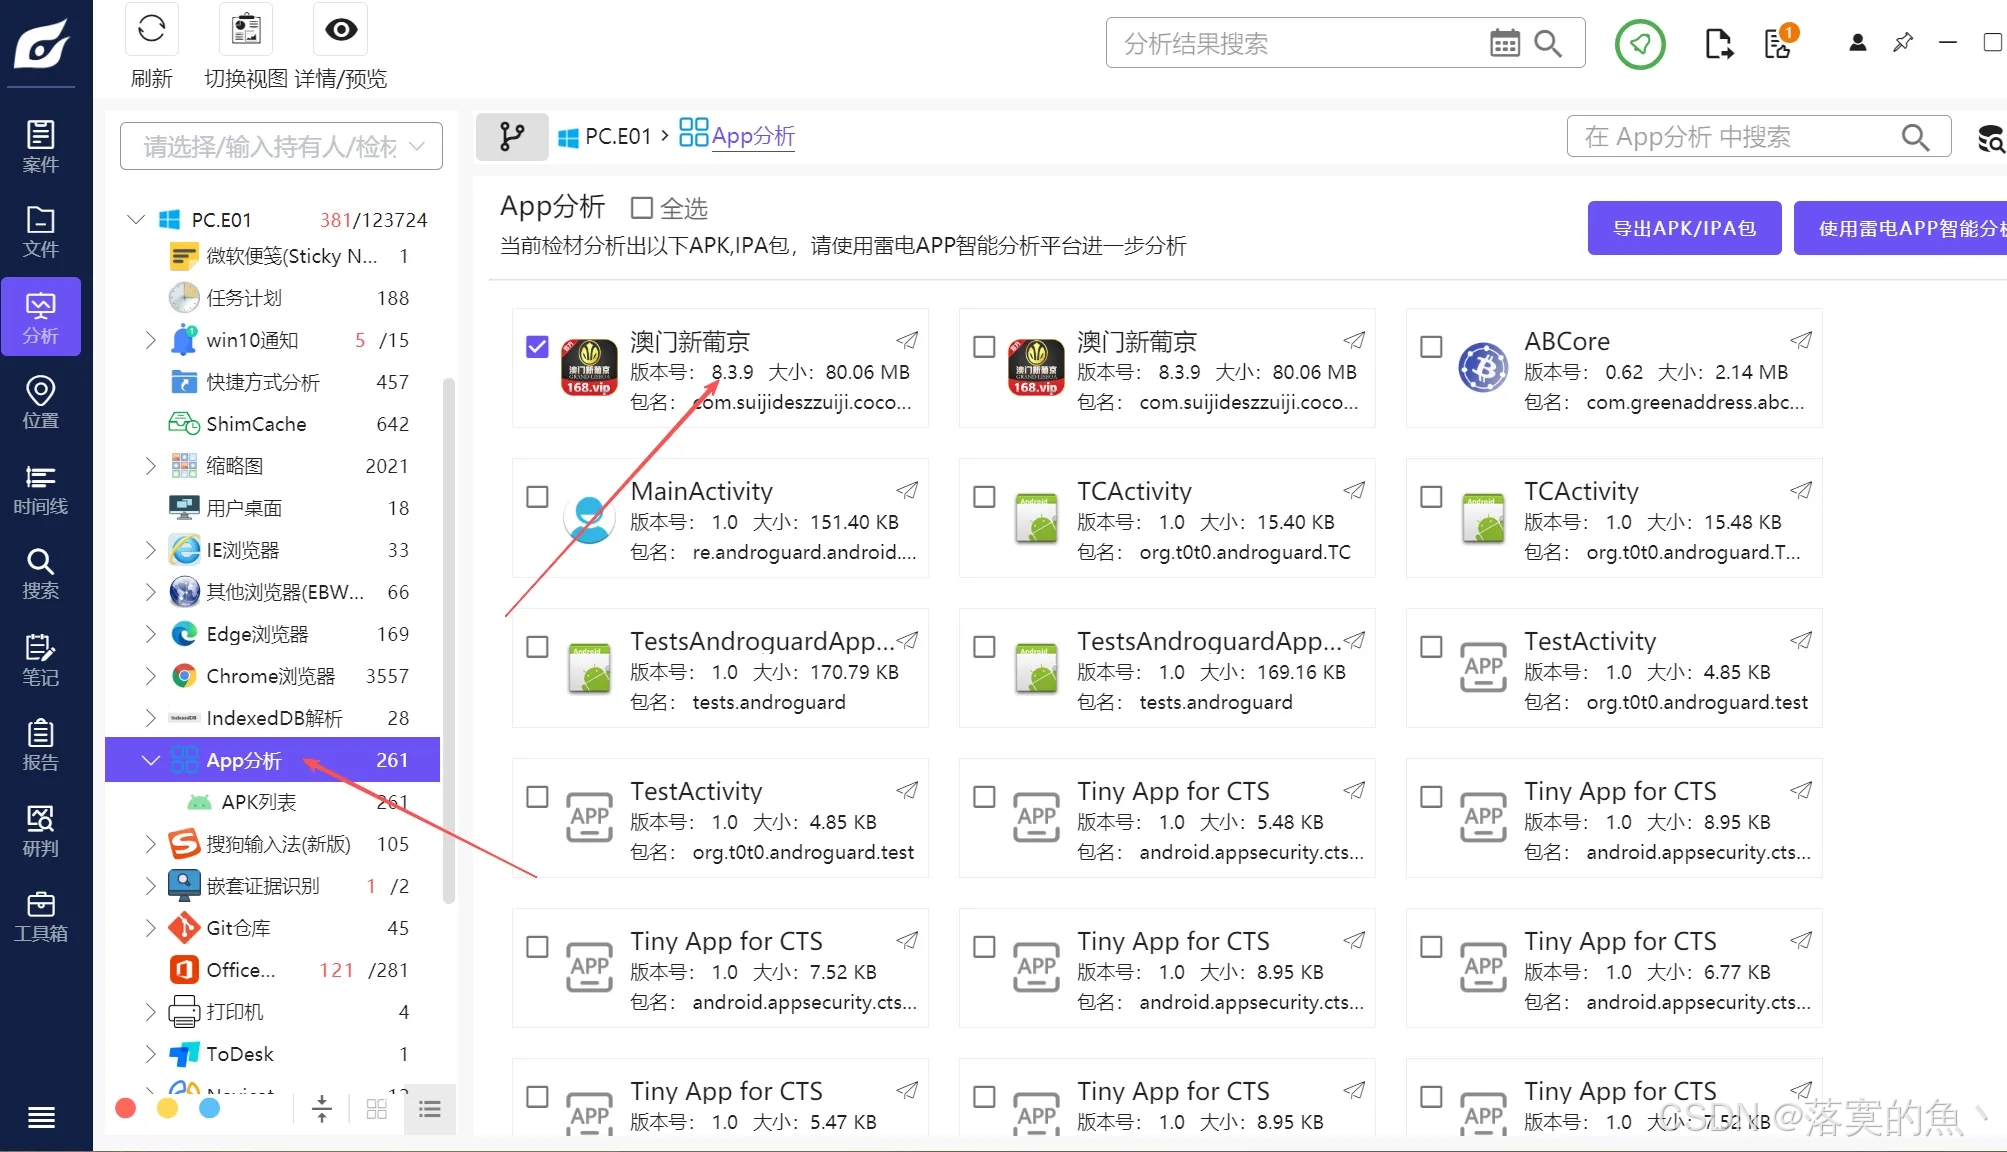Collapse the App分析 tree node

click(150, 760)
